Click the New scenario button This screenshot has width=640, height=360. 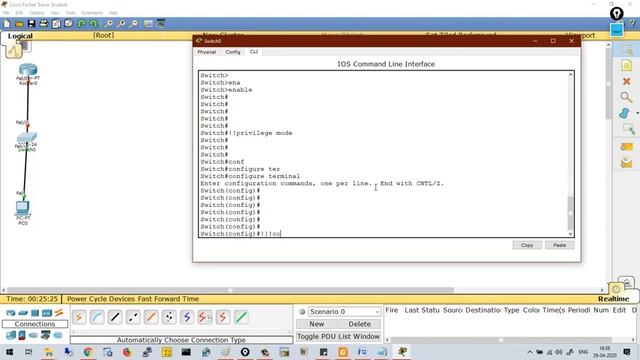click(317, 324)
